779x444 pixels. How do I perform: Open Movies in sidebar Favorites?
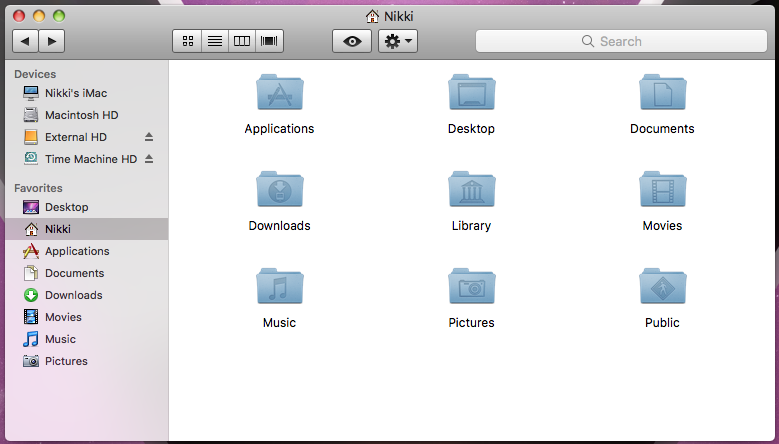click(x=87, y=317)
